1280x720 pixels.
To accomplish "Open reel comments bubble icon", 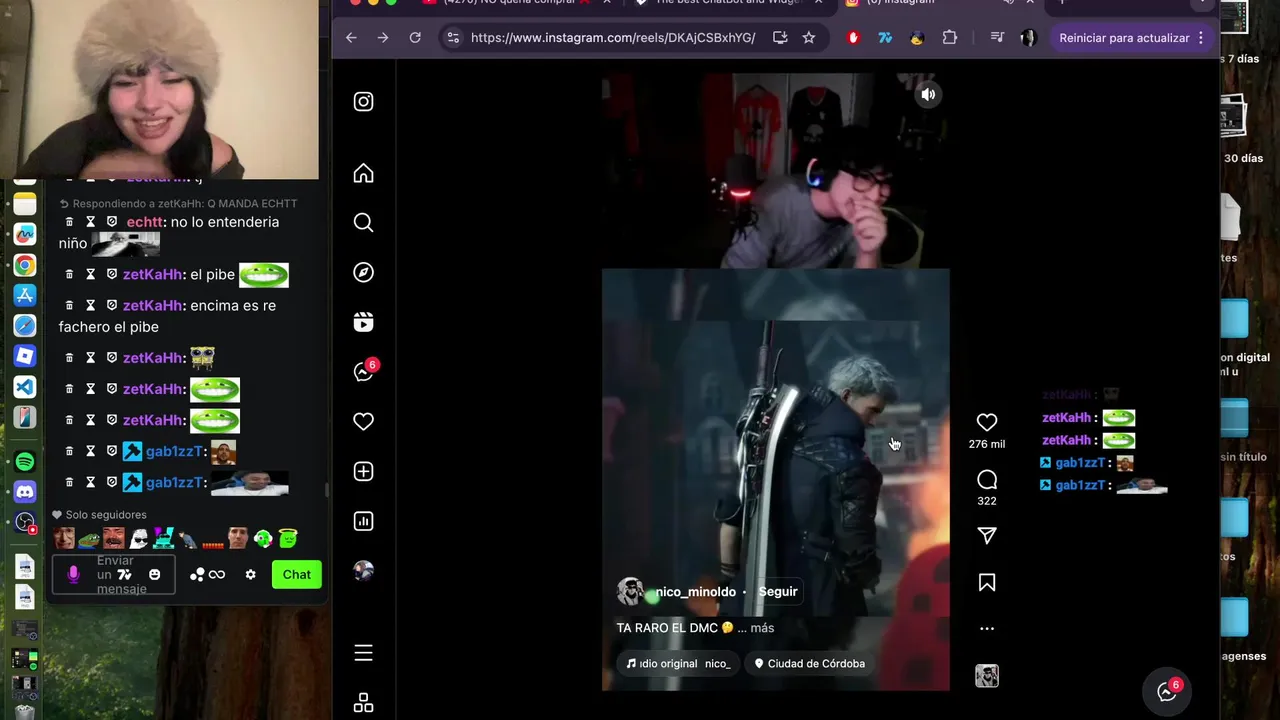I will pyautogui.click(x=987, y=479).
